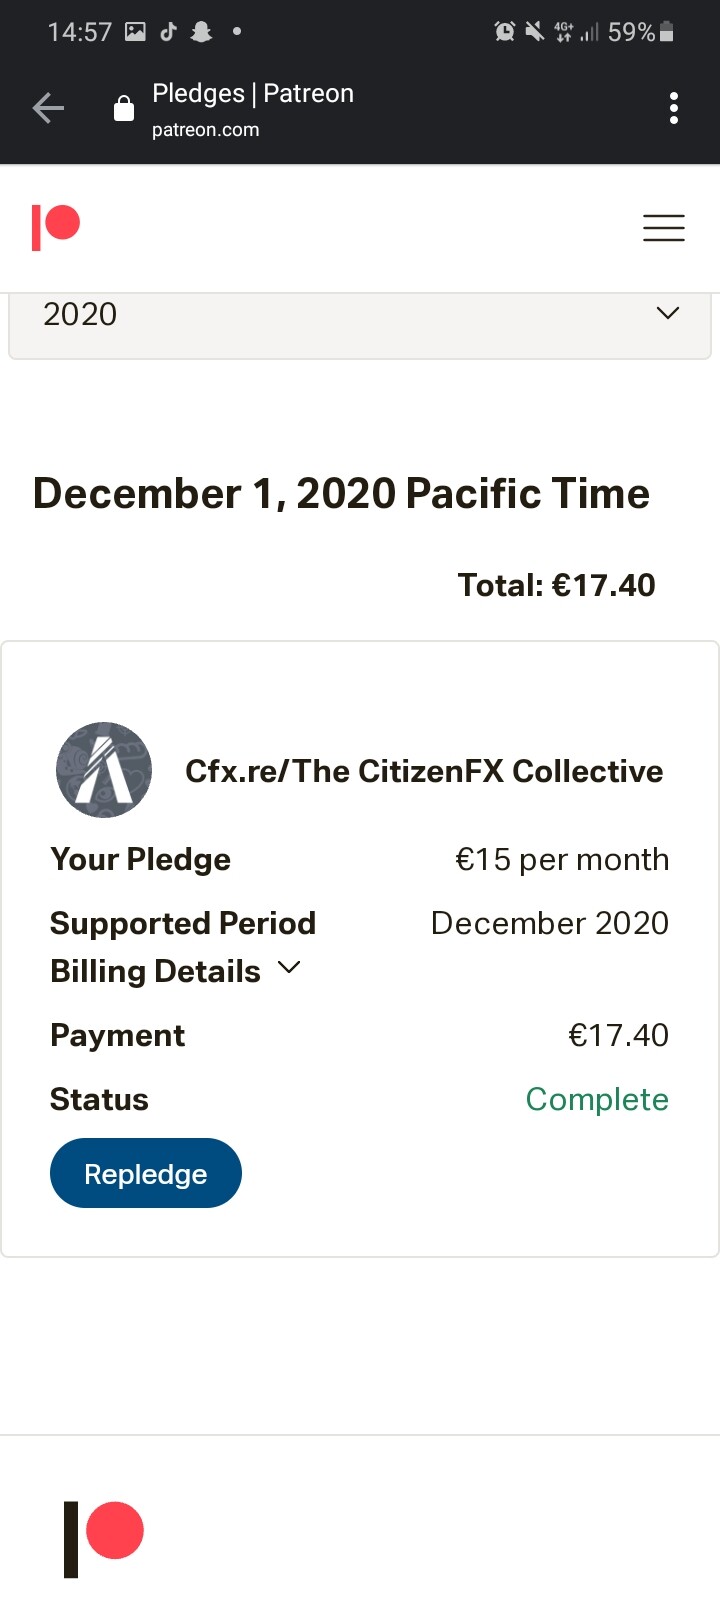The image size is (720, 1600).
Task: Click the year dropdown chevron arrow
Action: pyautogui.click(x=668, y=313)
